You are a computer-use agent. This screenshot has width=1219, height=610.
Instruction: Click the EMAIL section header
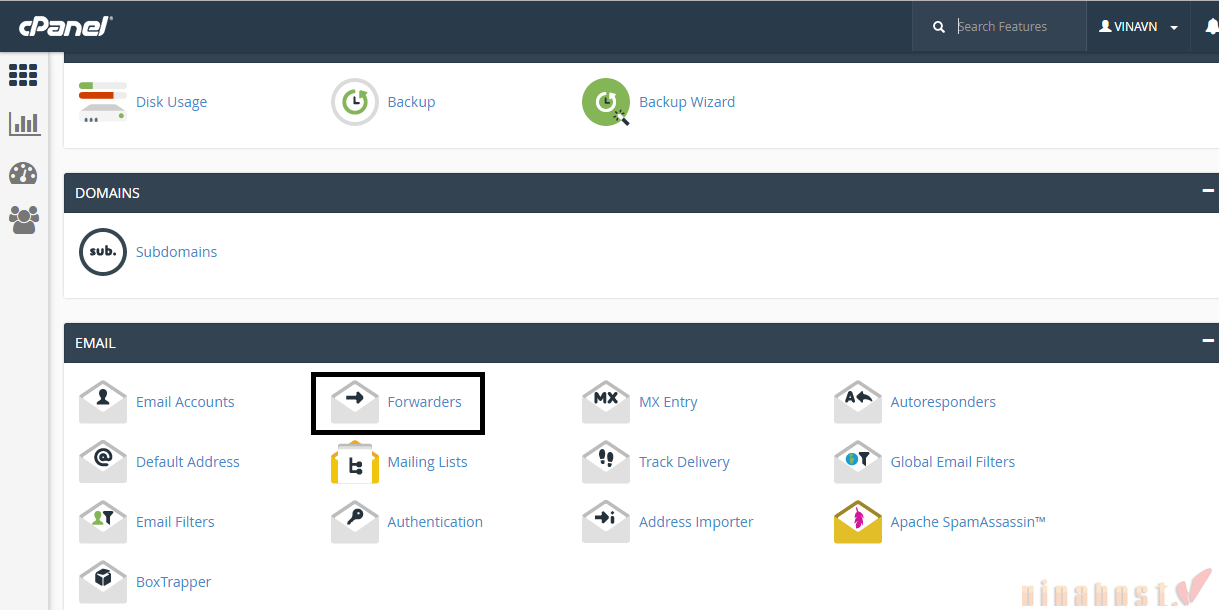641,342
